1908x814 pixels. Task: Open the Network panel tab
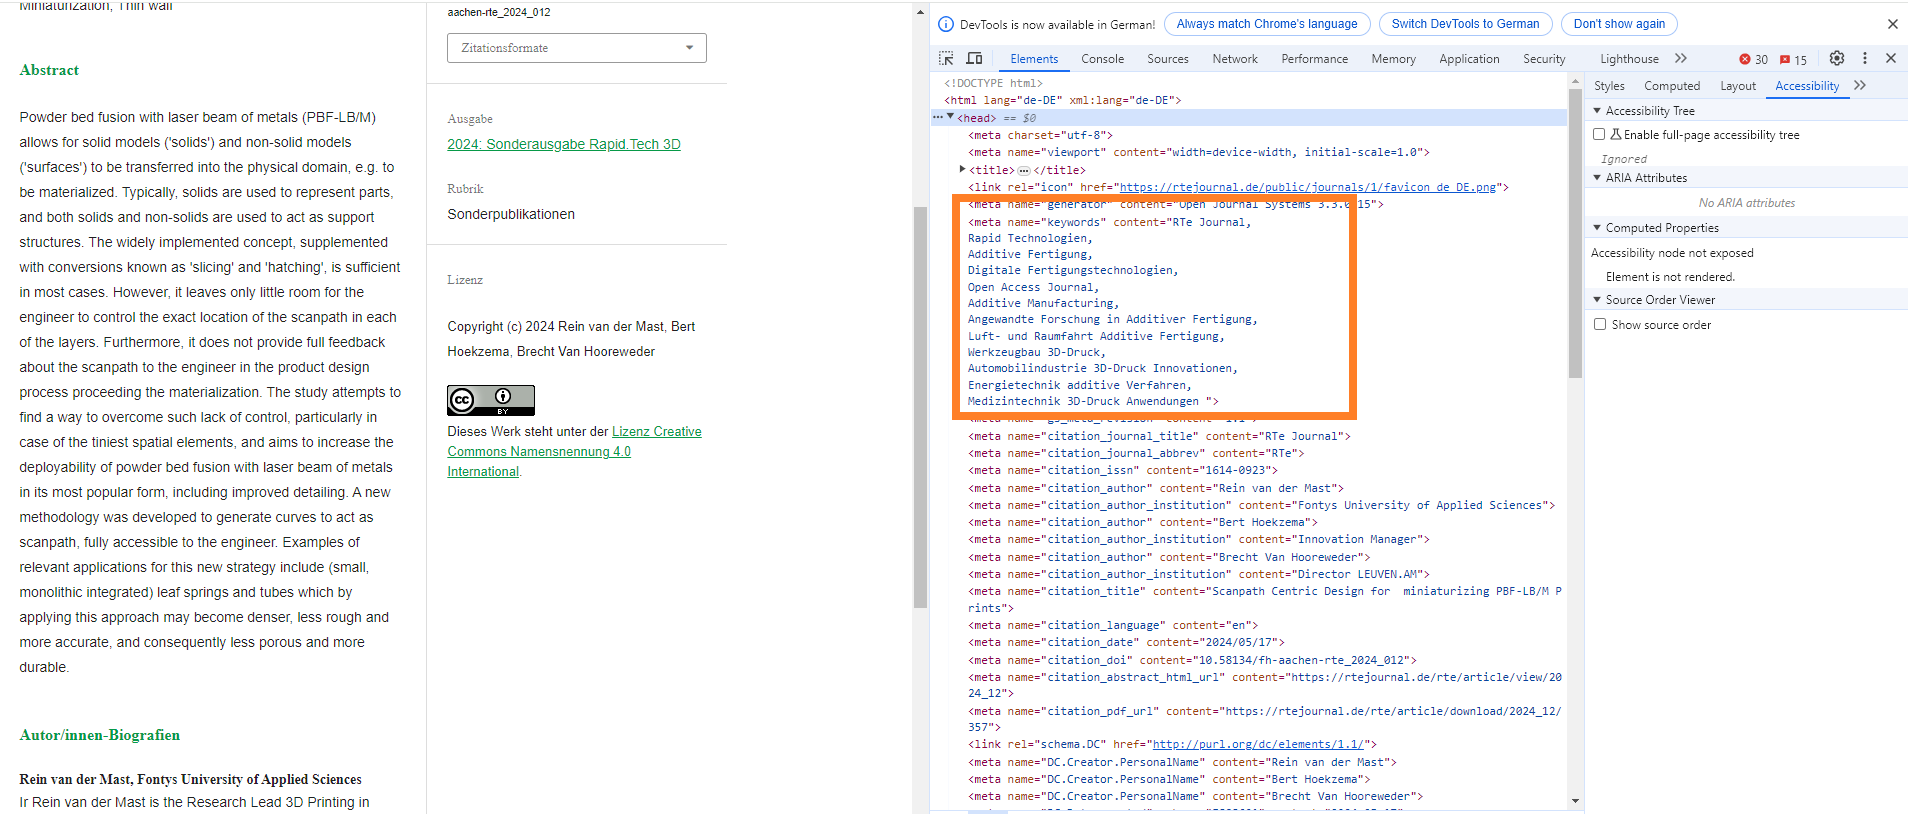[1235, 59]
